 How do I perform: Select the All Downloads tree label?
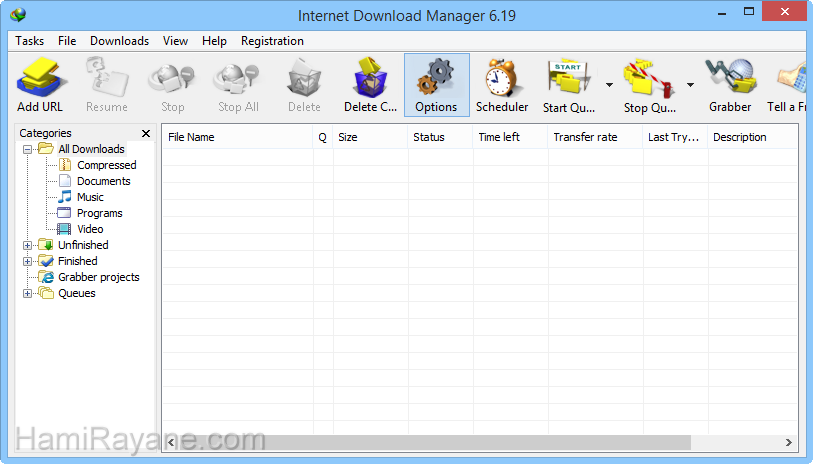(x=91, y=149)
